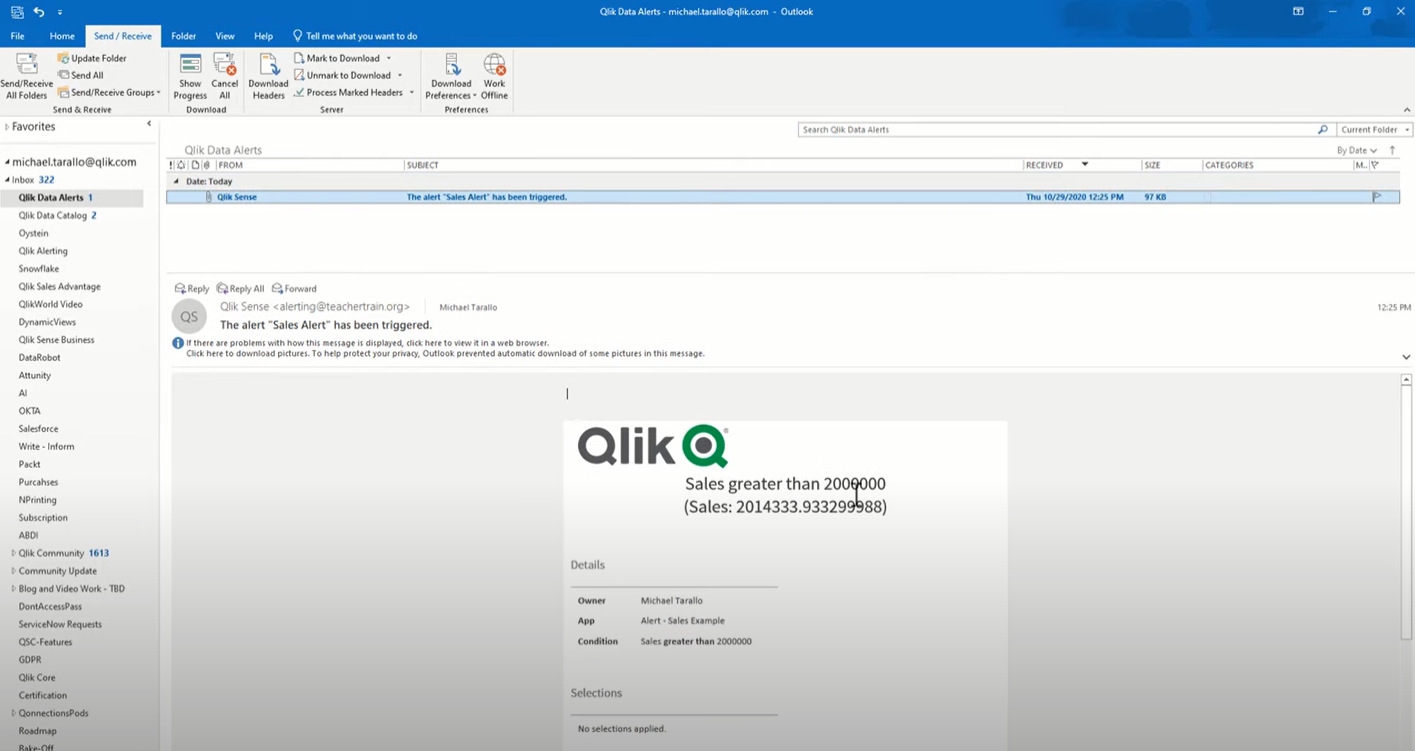Click the Undo arrow in title bar
Image resolution: width=1415 pixels, height=751 pixels.
[x=38, y=11]
